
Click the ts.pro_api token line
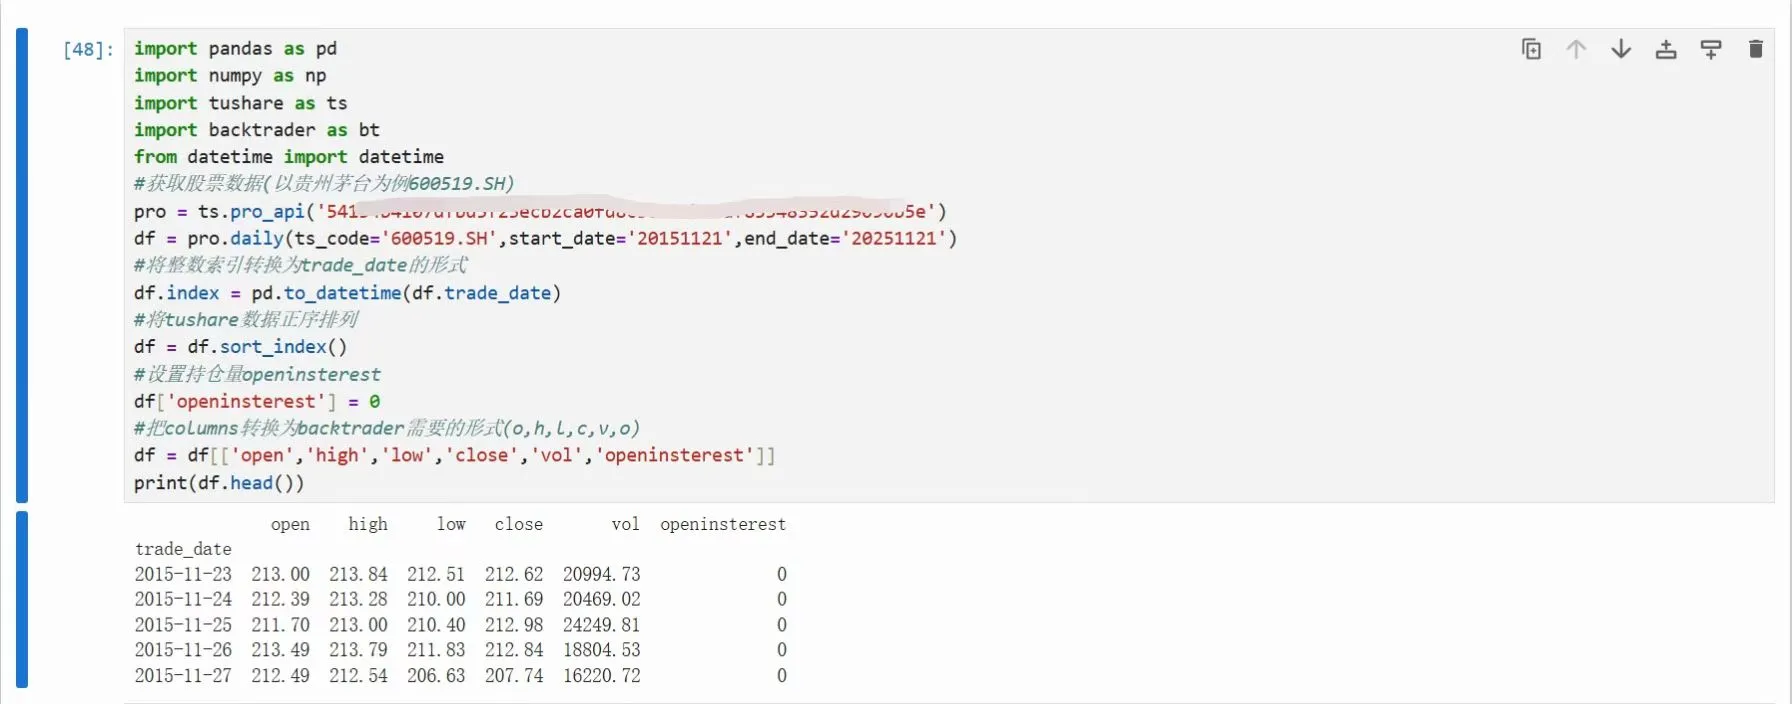(540, 211)
